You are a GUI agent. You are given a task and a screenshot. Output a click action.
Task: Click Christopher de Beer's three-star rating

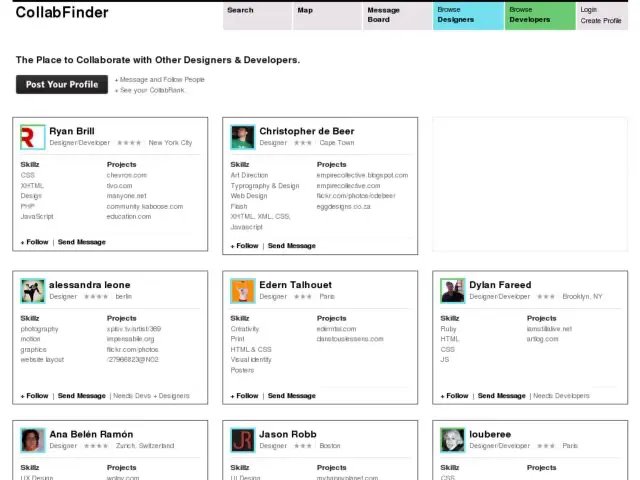tap(303, 143)
